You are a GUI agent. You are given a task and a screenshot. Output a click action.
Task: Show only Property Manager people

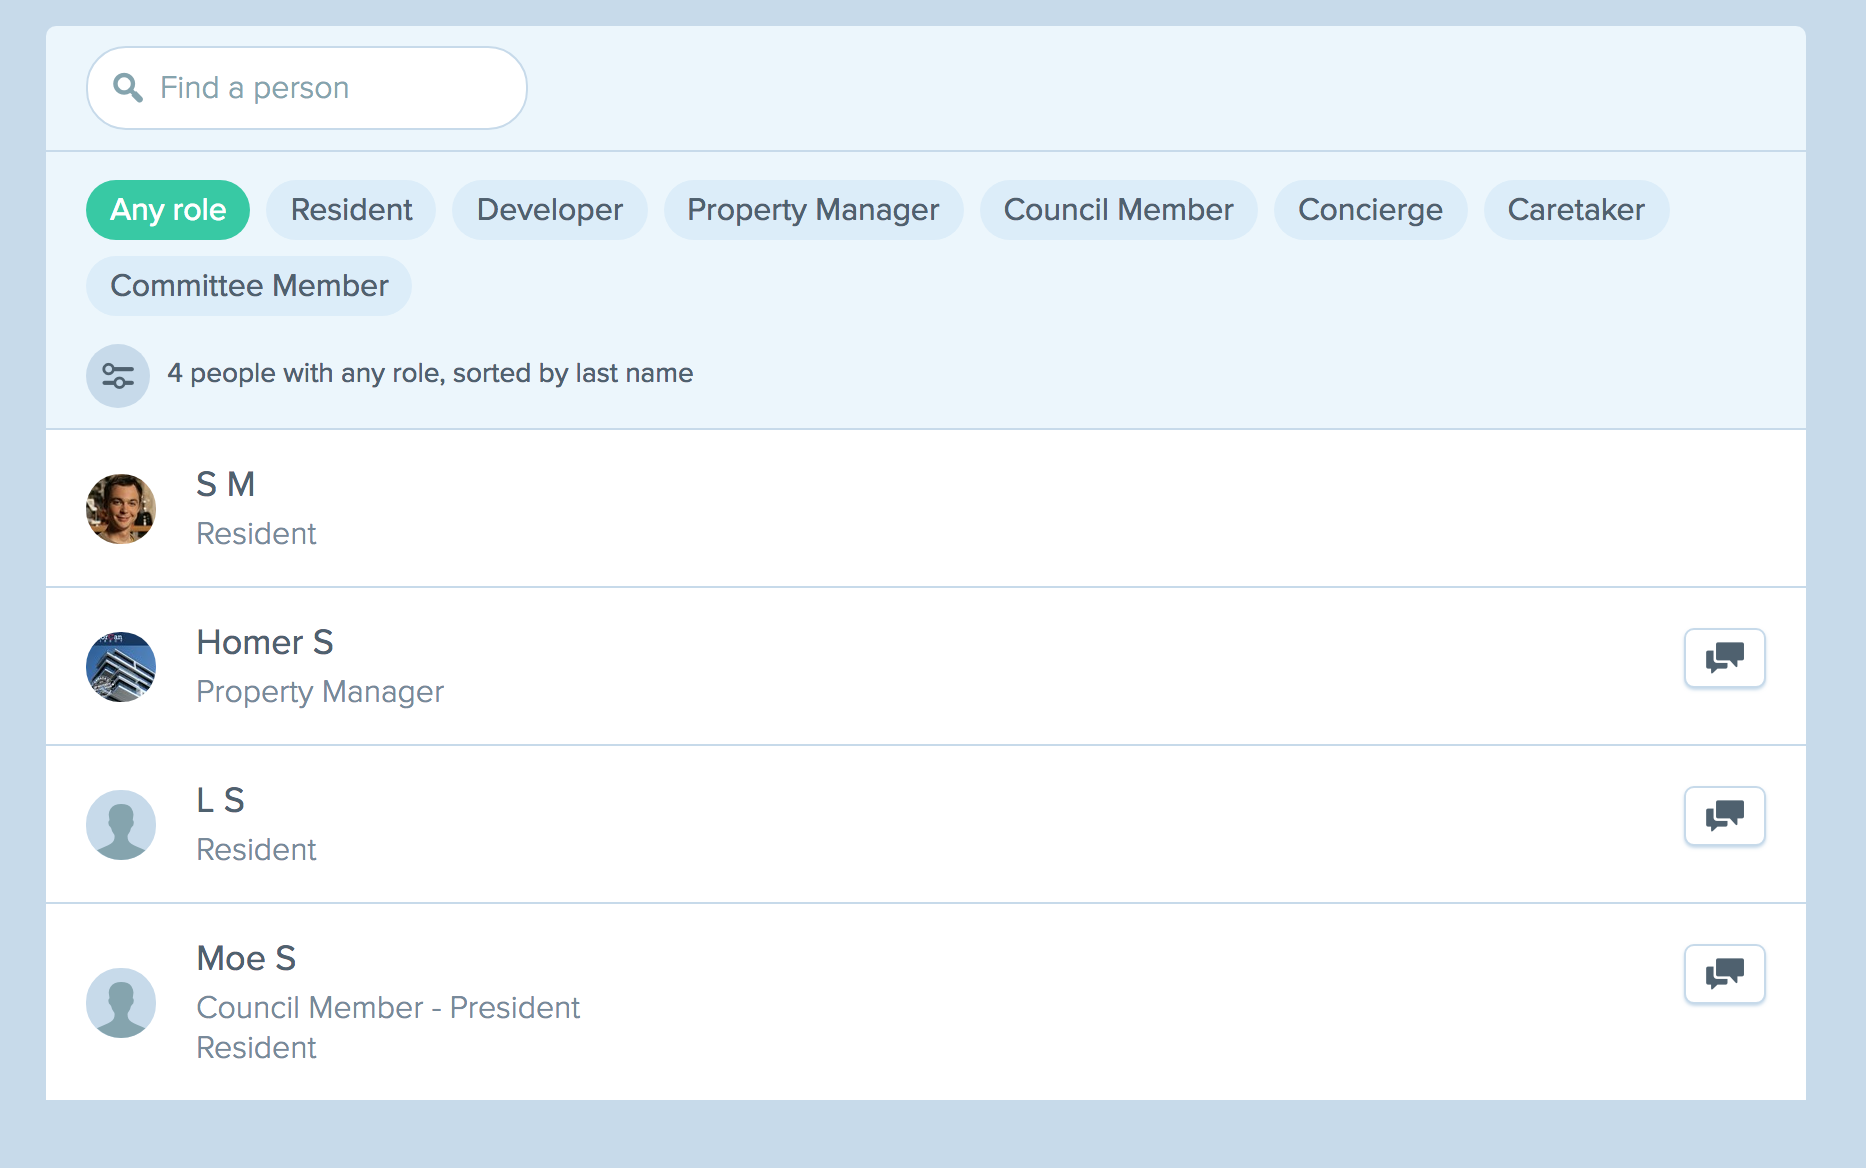pos(813,210)
